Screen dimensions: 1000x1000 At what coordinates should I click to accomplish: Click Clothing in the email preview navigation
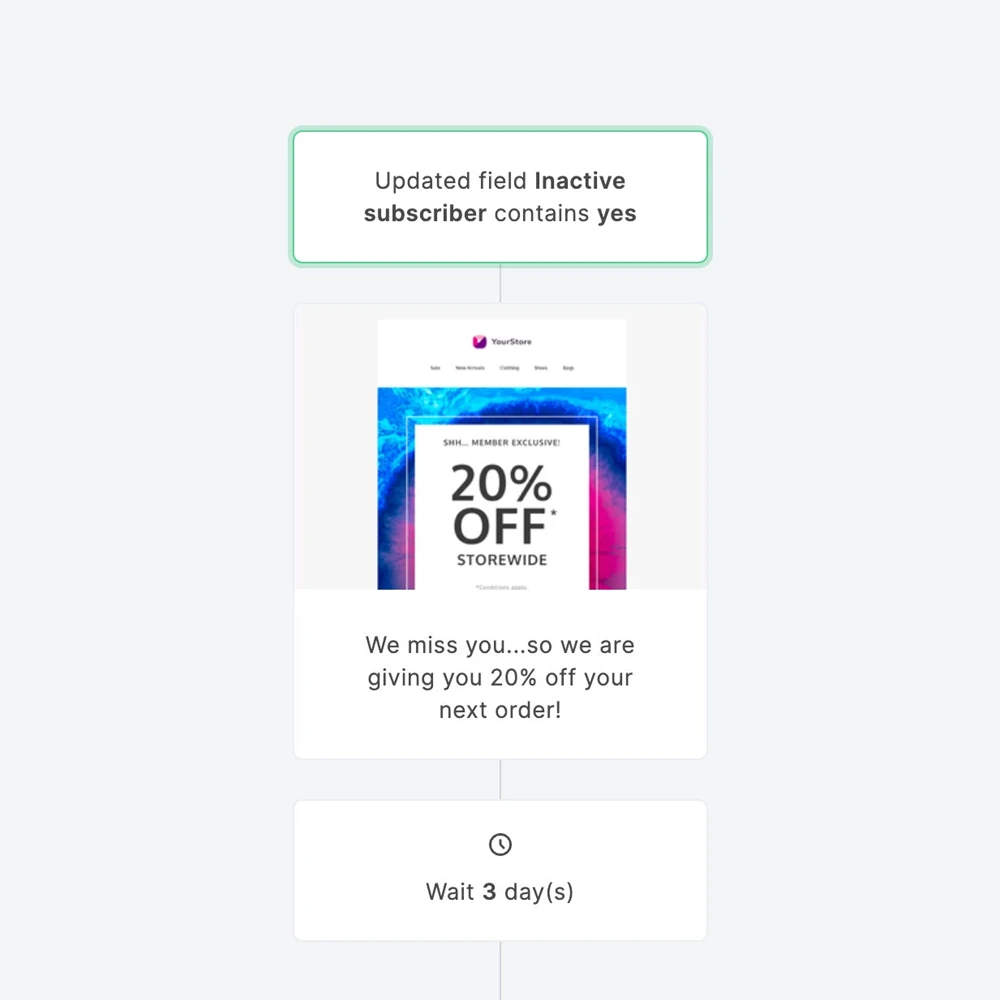[509, 368]
